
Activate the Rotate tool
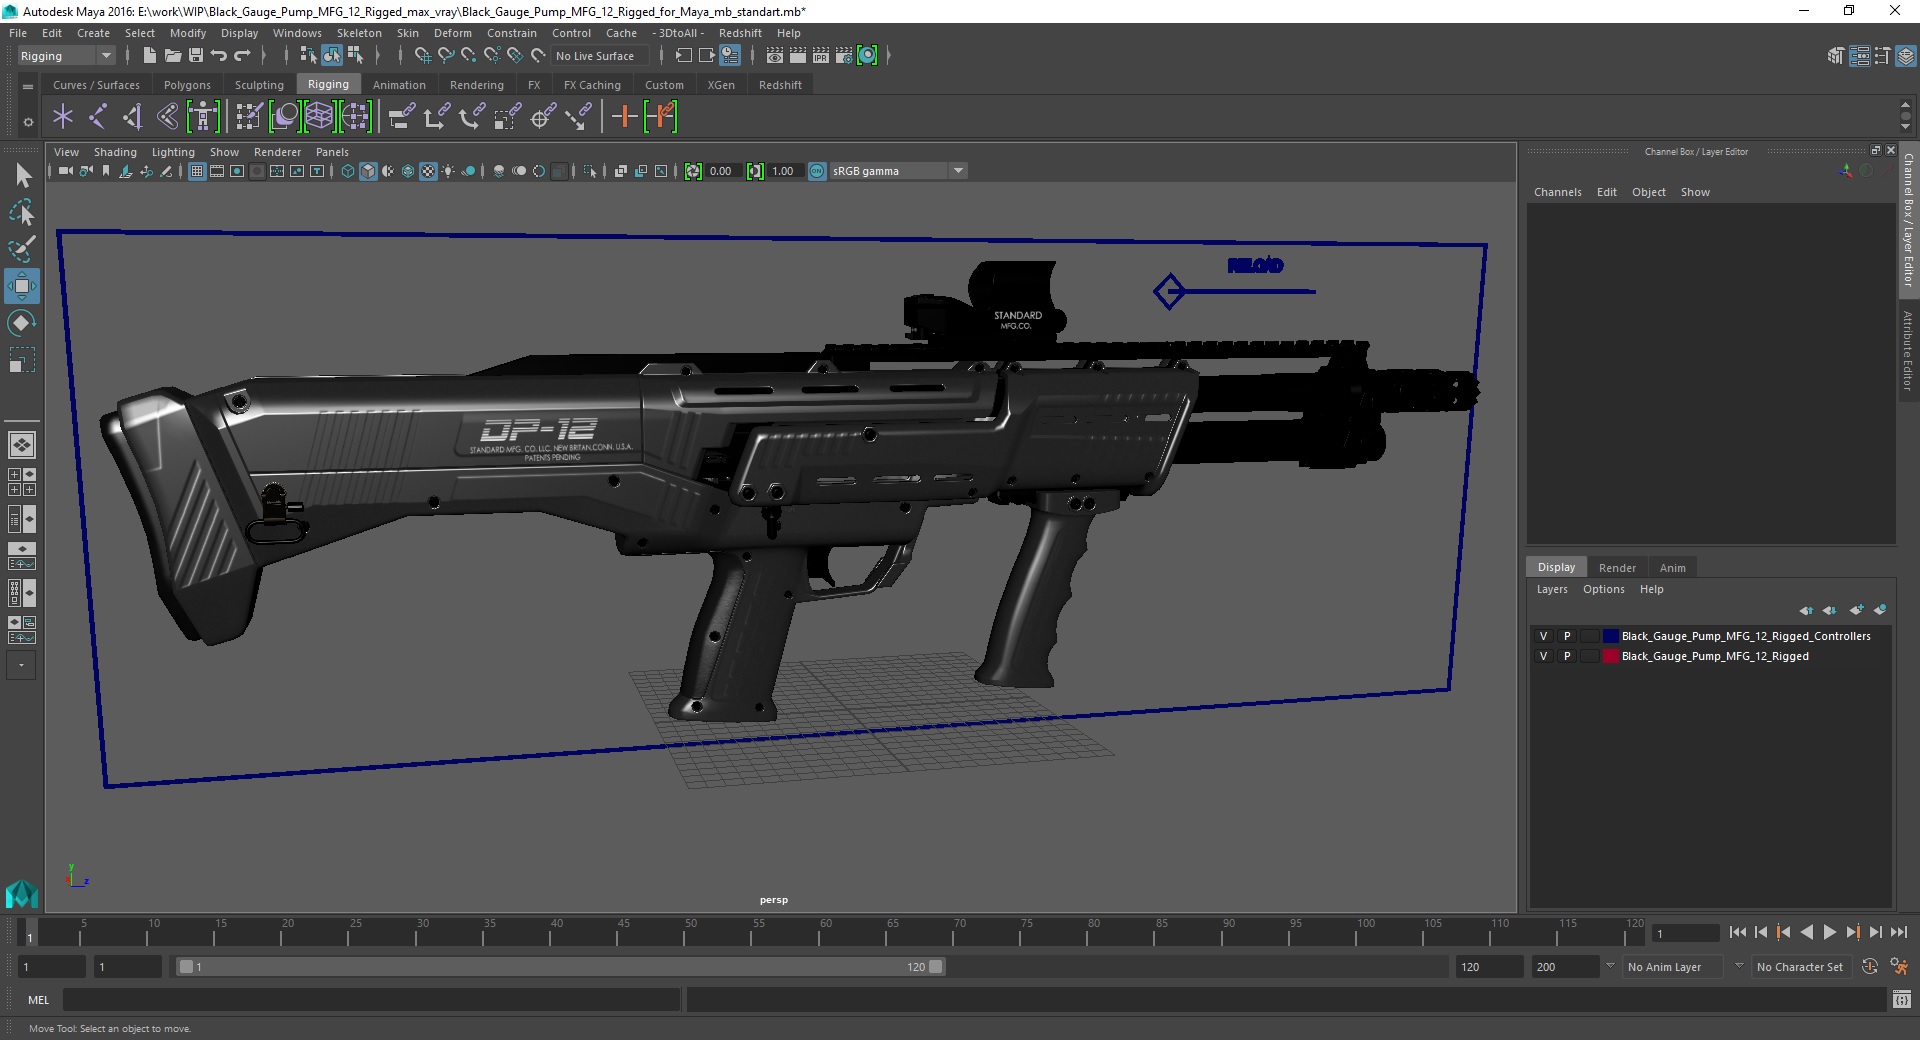click(x=22, y=323)
